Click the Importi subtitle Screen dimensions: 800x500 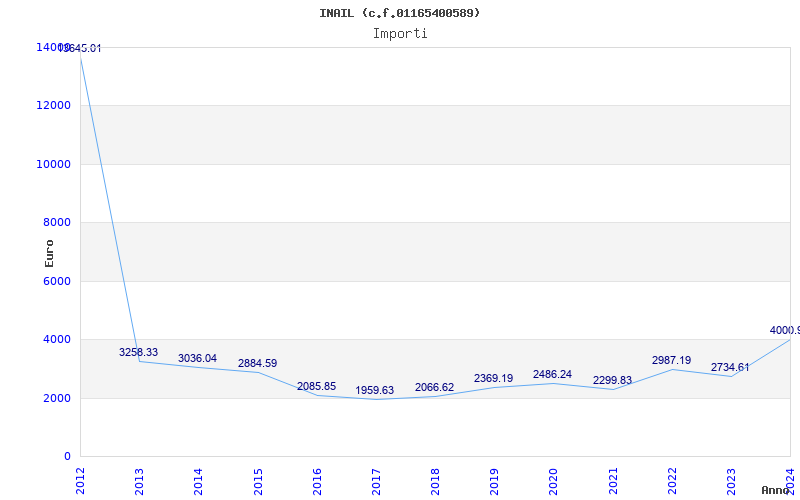[399, 34]
